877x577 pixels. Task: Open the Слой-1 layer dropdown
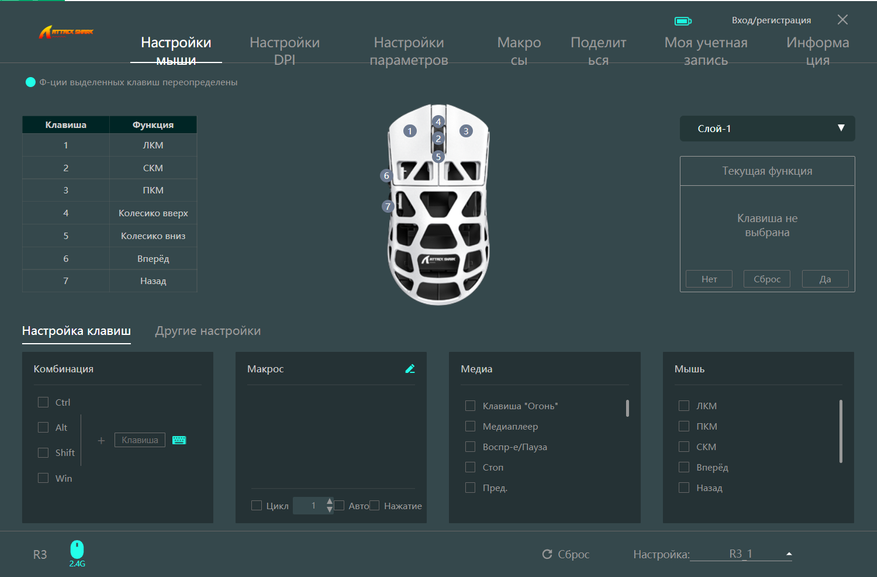click(767, 129)
